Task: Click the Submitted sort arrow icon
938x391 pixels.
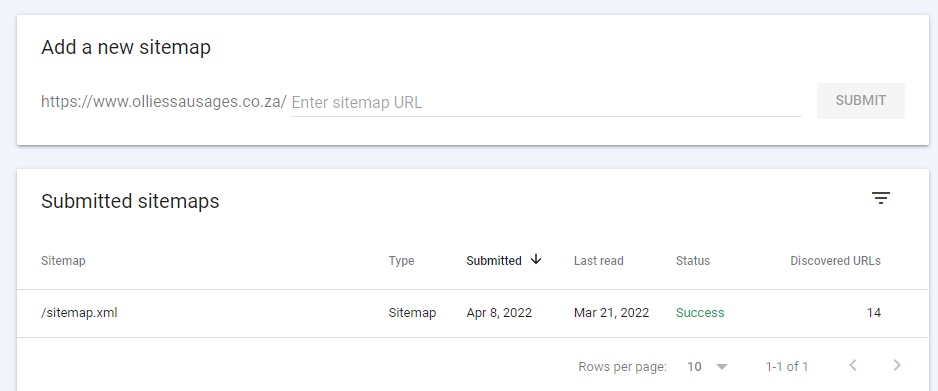Action: [536, 259]
